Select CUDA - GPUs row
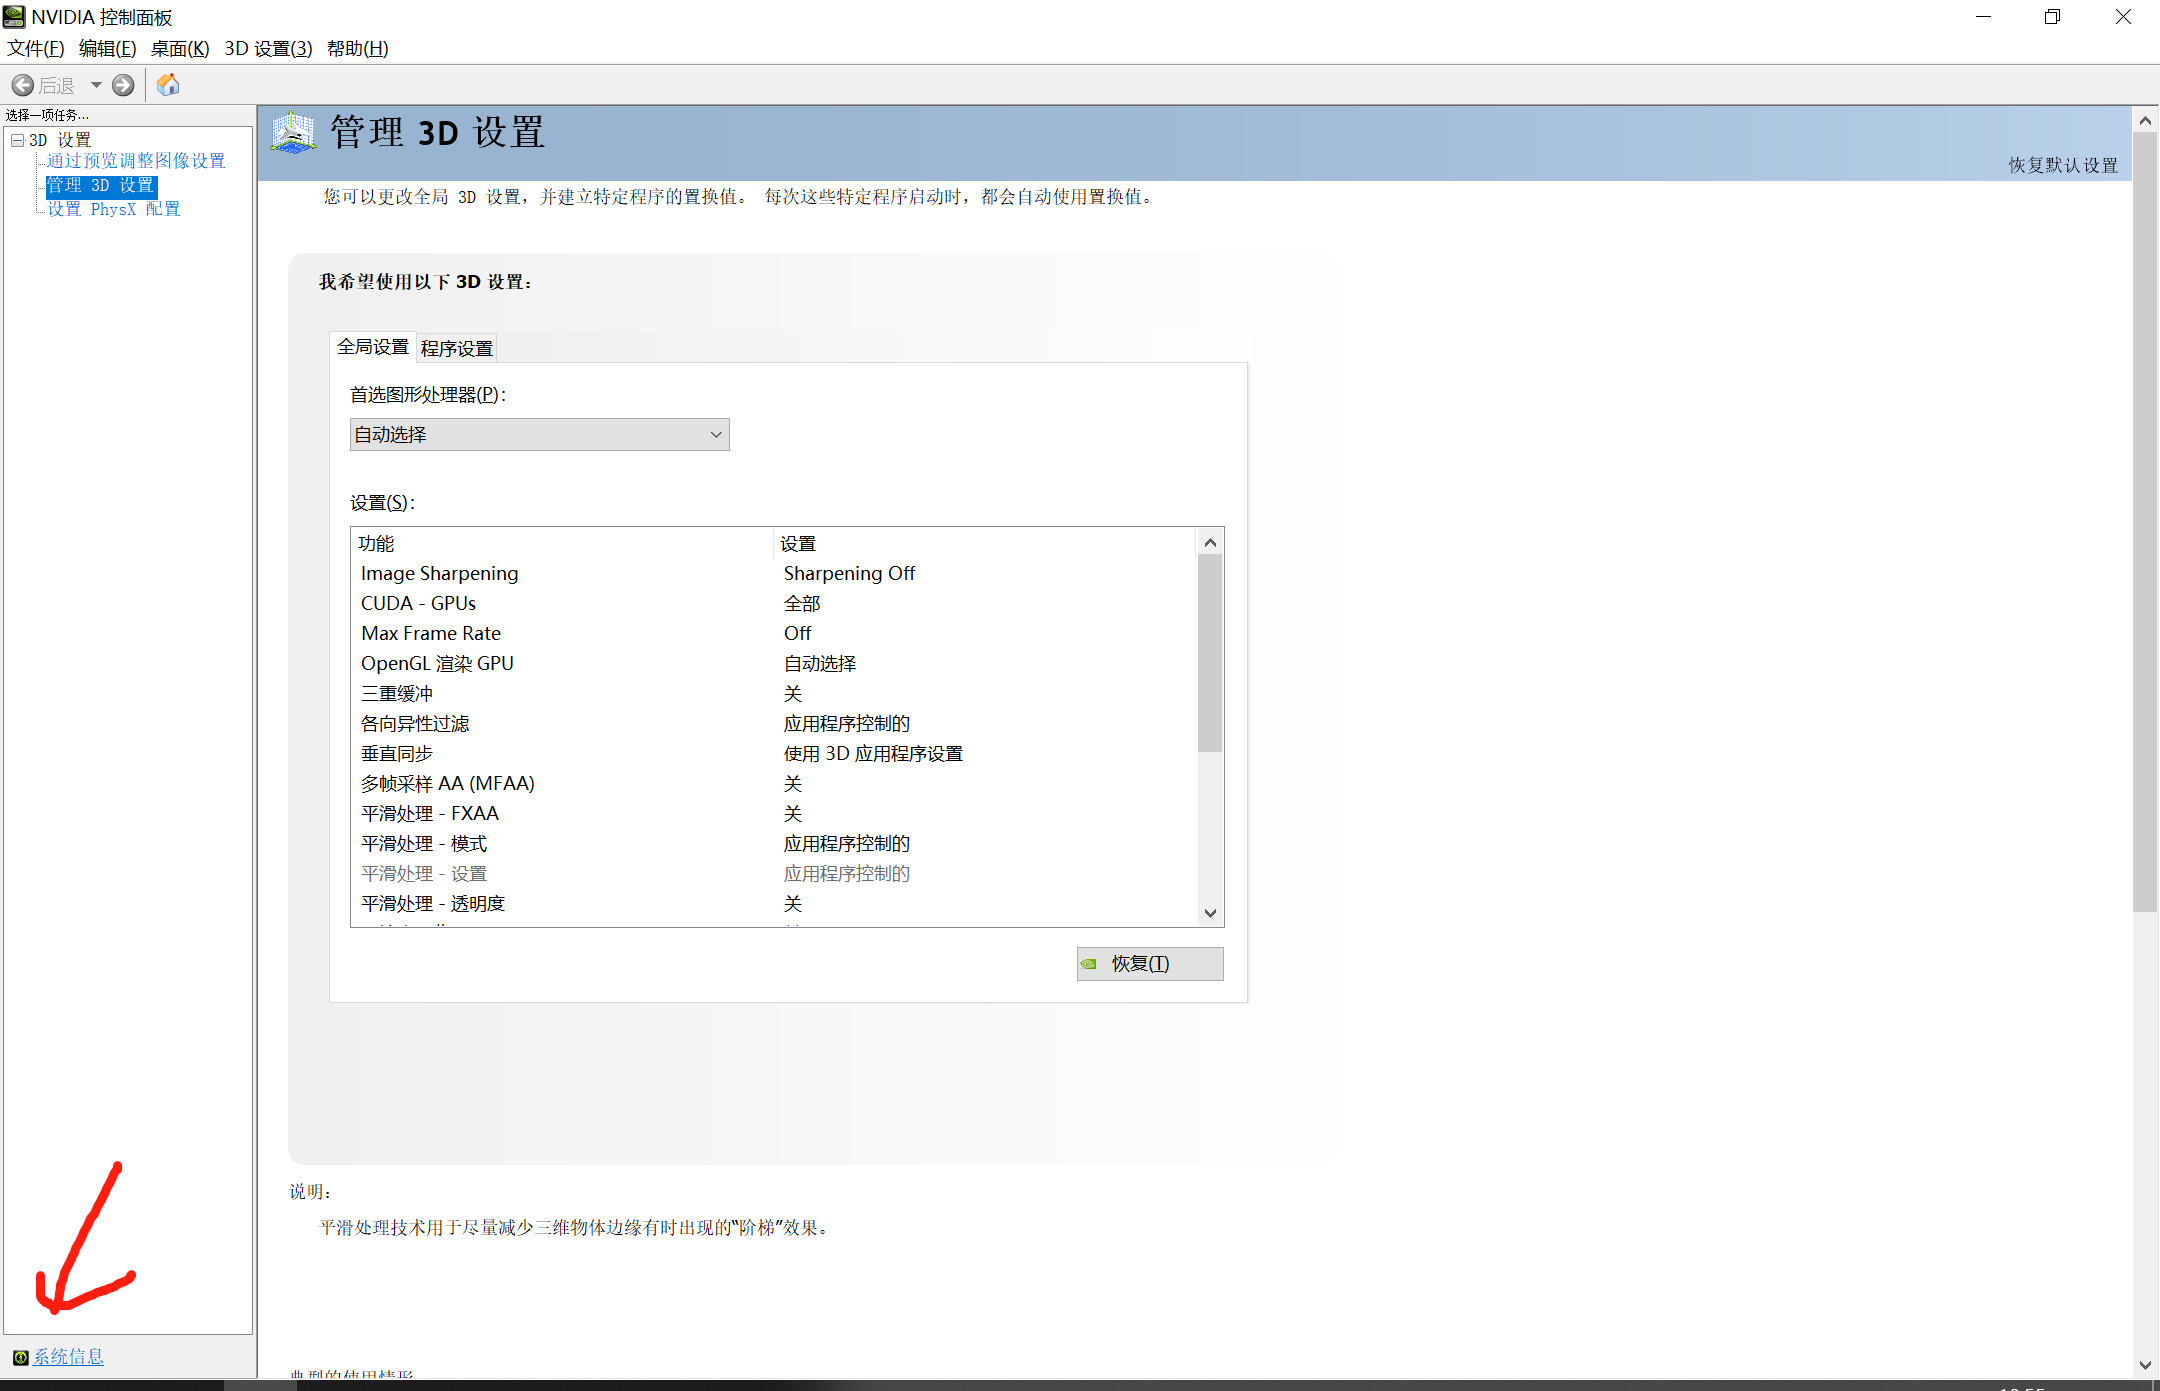Viewport: 2160px width, 1391px height. (774, 603)
